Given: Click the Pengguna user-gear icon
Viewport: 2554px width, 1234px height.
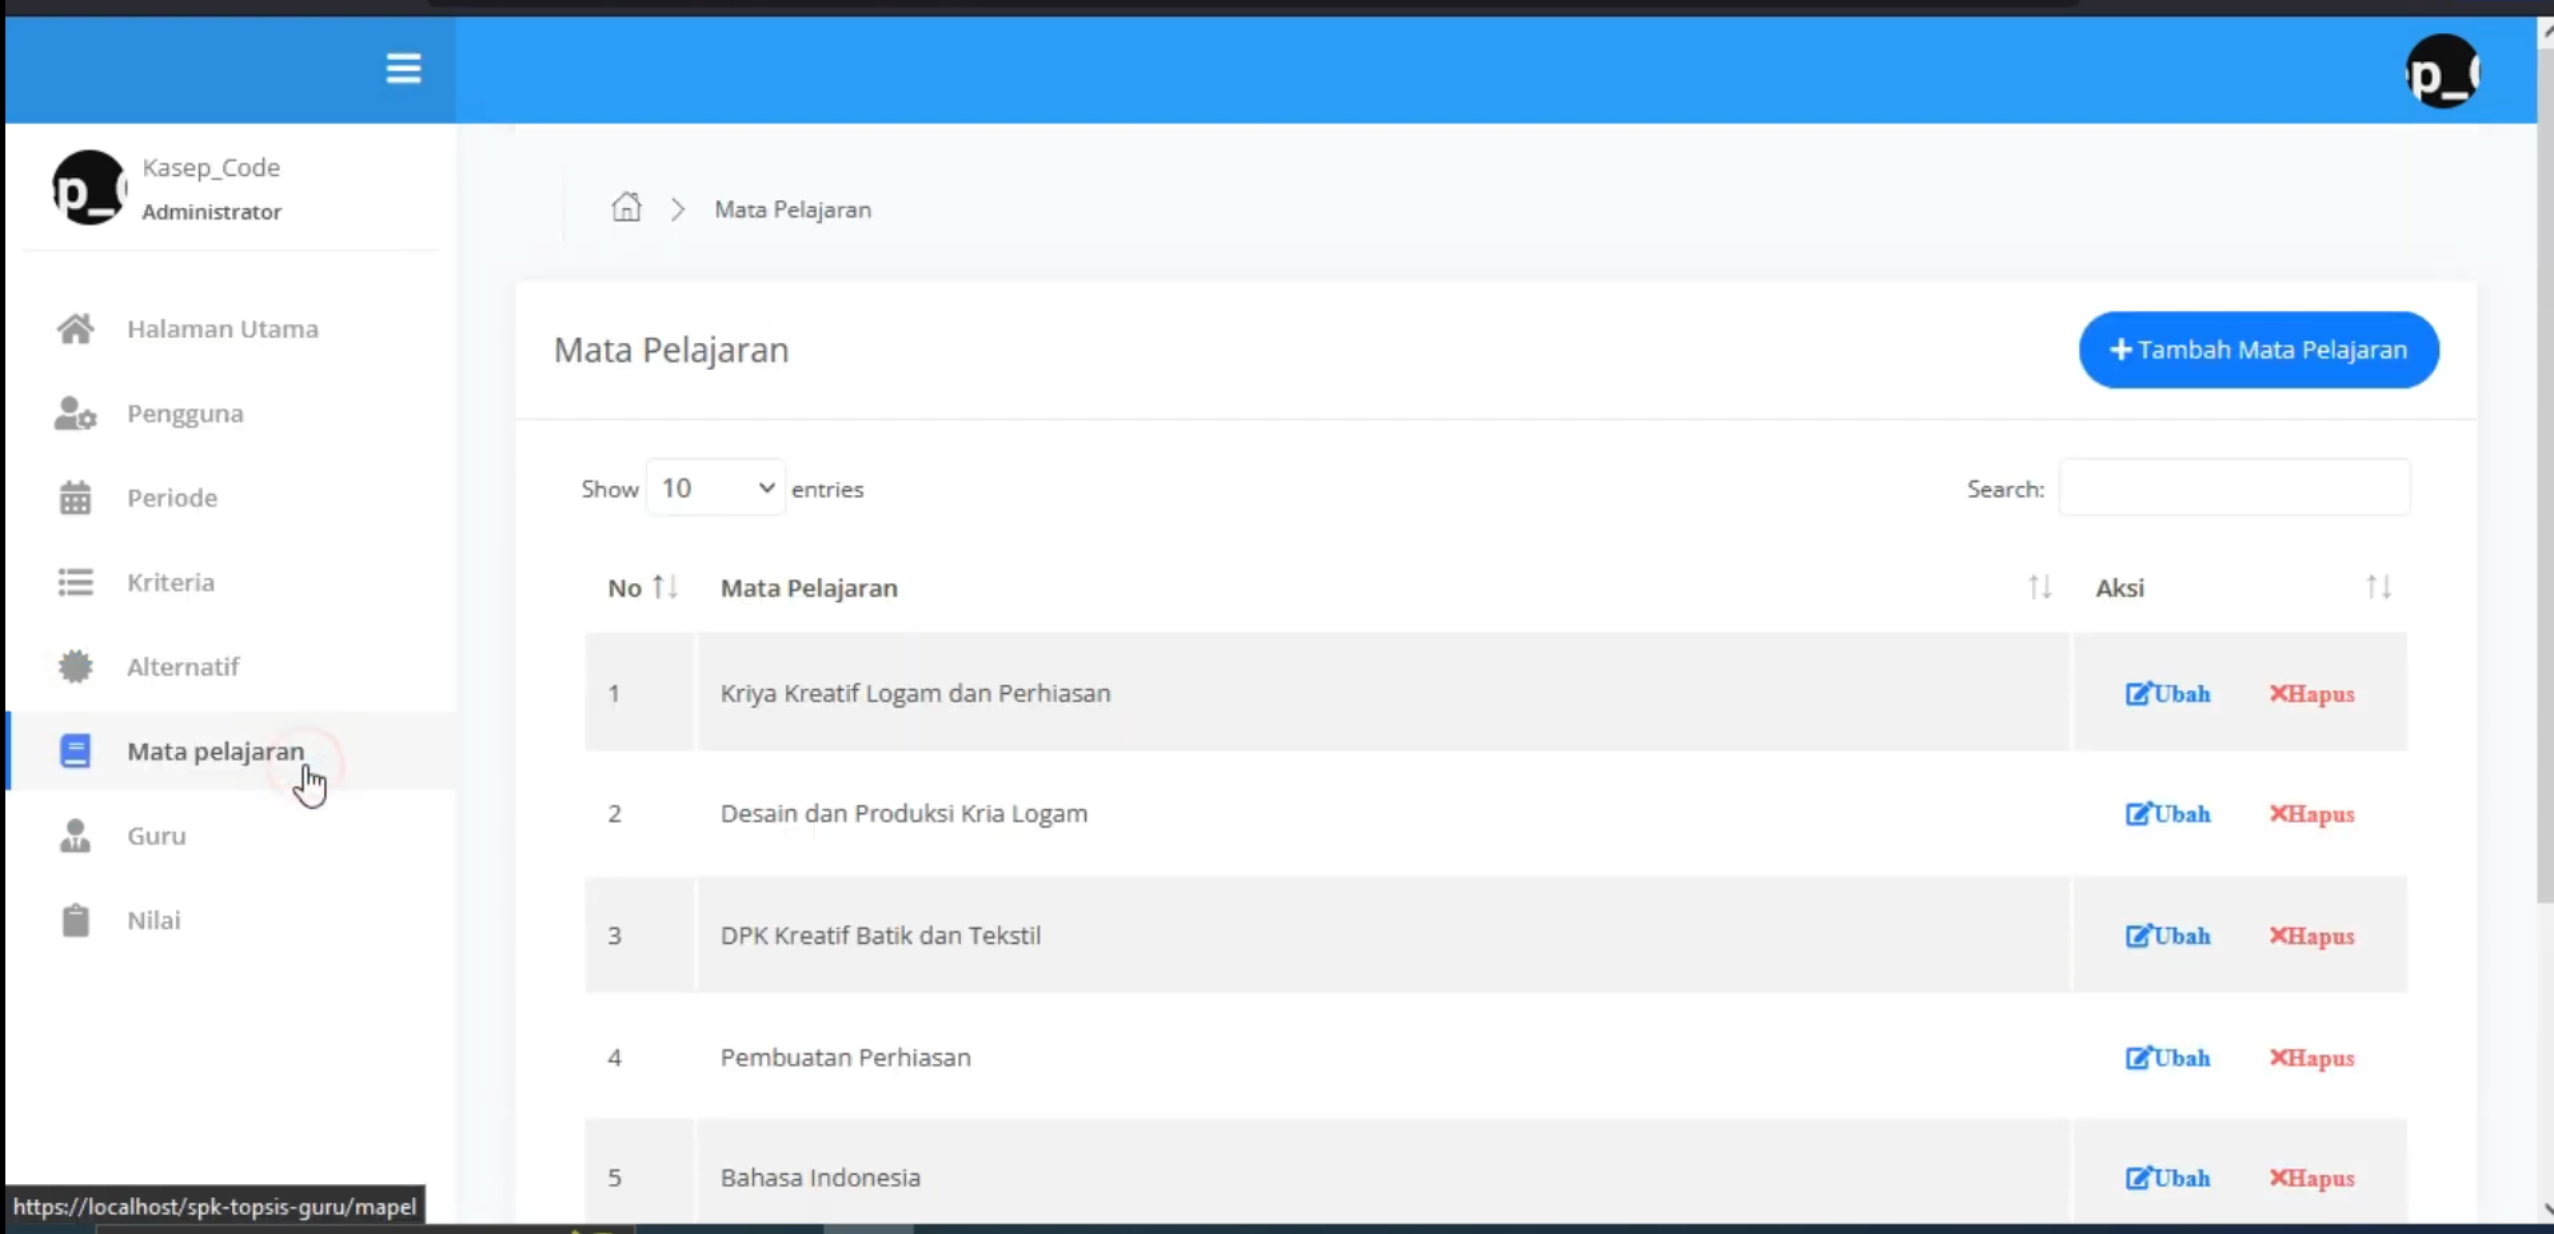Looking at the screenshot, I should [75, 413].
